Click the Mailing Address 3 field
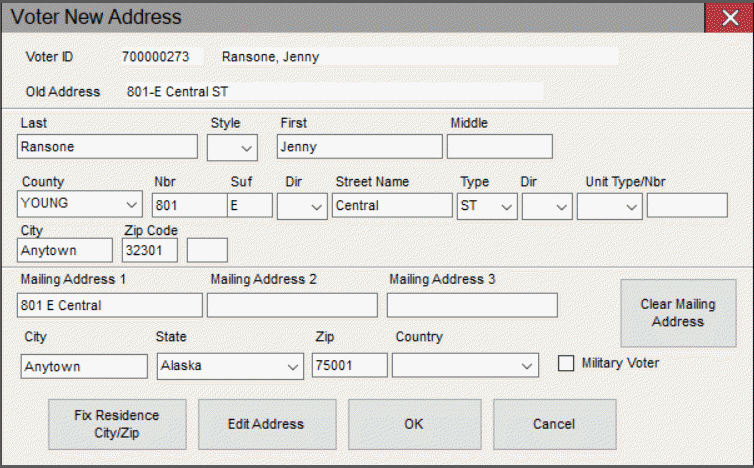Screen dimensions: 754x468 point(473,305)
